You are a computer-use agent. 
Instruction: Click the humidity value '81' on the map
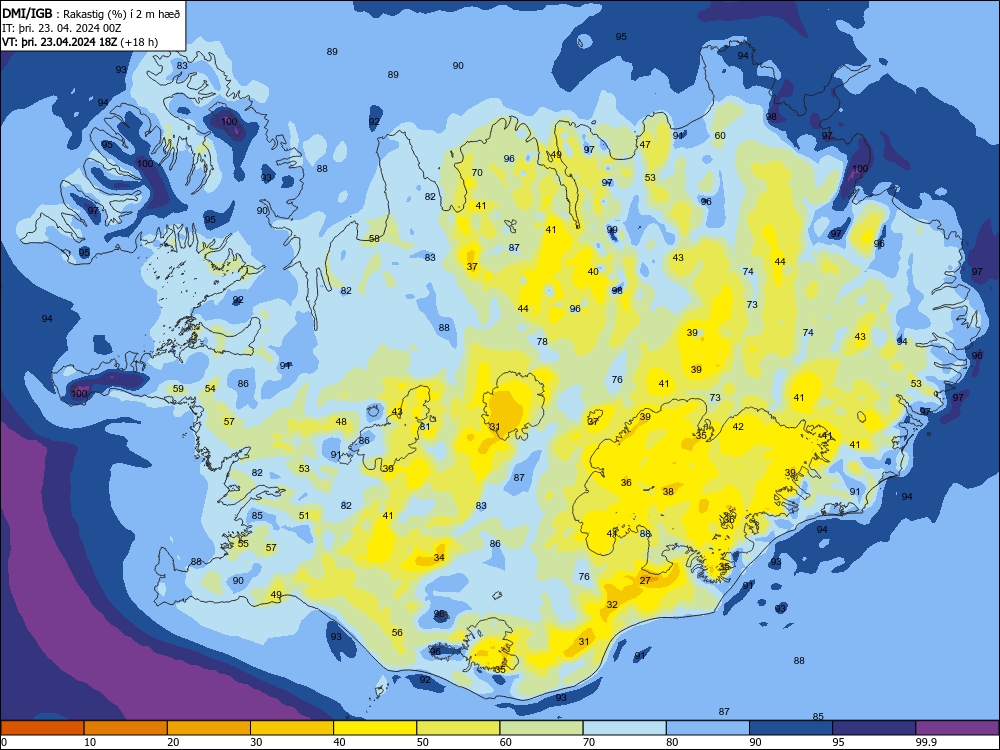(425, 427)
